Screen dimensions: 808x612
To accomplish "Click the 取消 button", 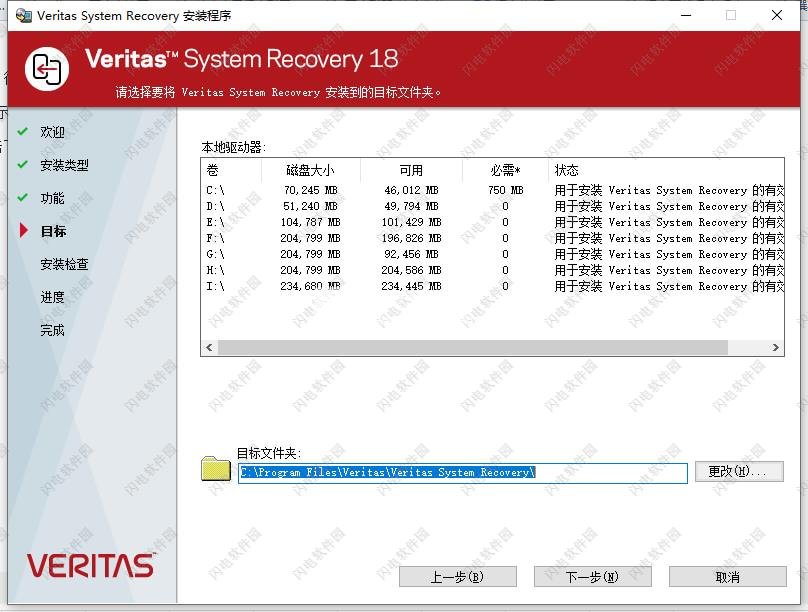I will point(728,576).
